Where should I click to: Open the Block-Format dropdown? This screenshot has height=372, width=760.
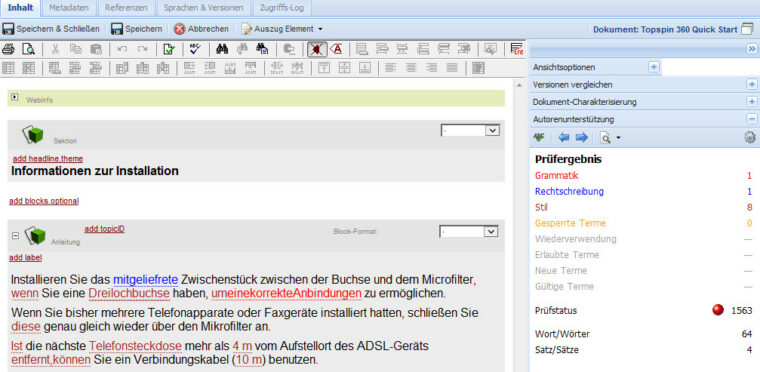pos(468,231)
